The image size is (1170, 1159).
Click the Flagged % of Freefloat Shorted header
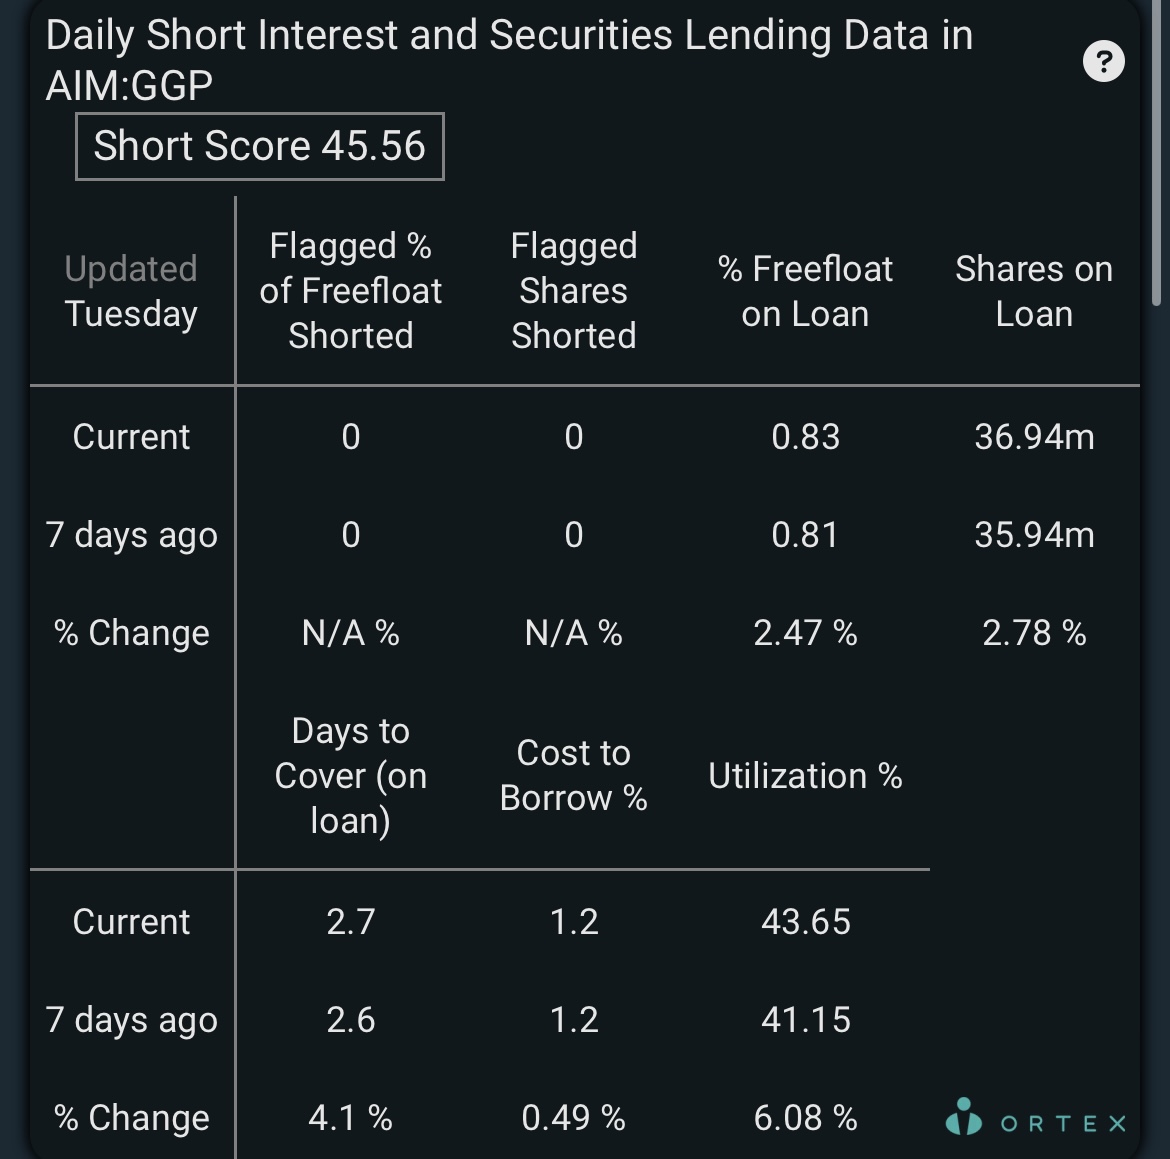point(351,290)
